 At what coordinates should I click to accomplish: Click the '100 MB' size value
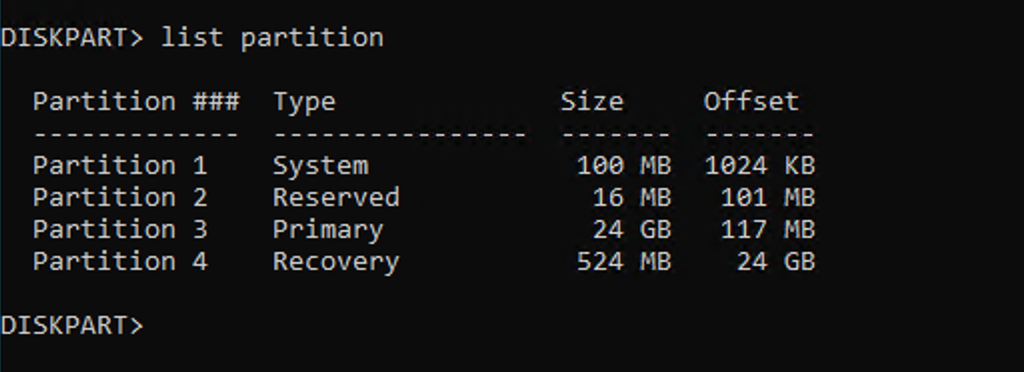624,165
